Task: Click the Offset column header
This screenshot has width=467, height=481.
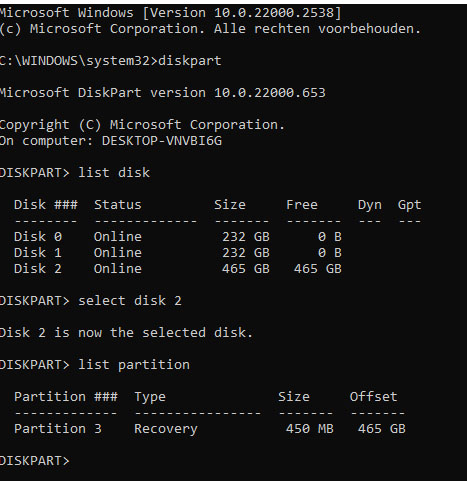Action: tap(374, 397)
